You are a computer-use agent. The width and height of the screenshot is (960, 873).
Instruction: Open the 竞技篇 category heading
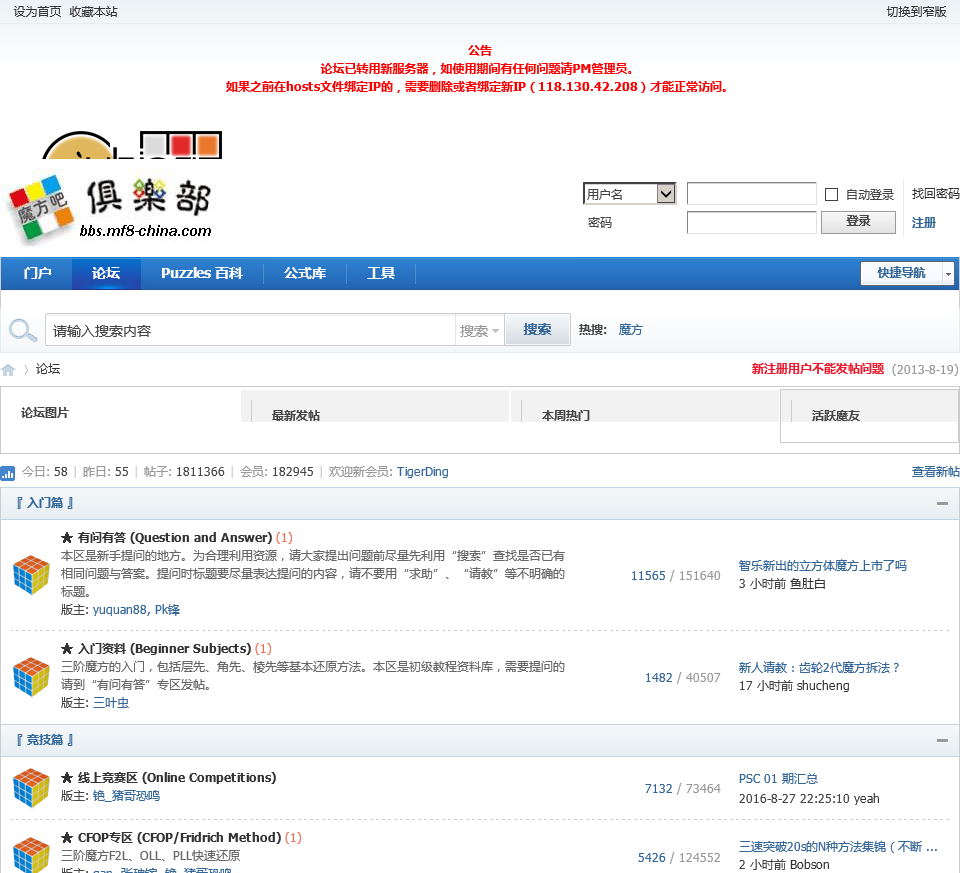pyautogui.click(x=45, y=740)
